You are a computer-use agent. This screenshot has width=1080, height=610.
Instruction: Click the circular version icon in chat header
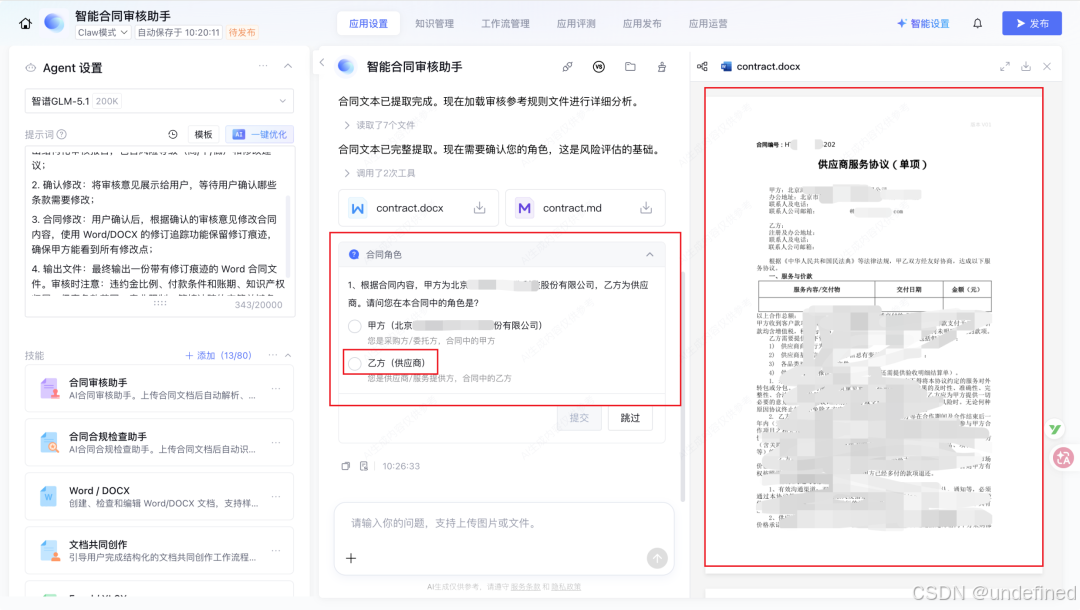pyautogui.click(x=599, y=67)
